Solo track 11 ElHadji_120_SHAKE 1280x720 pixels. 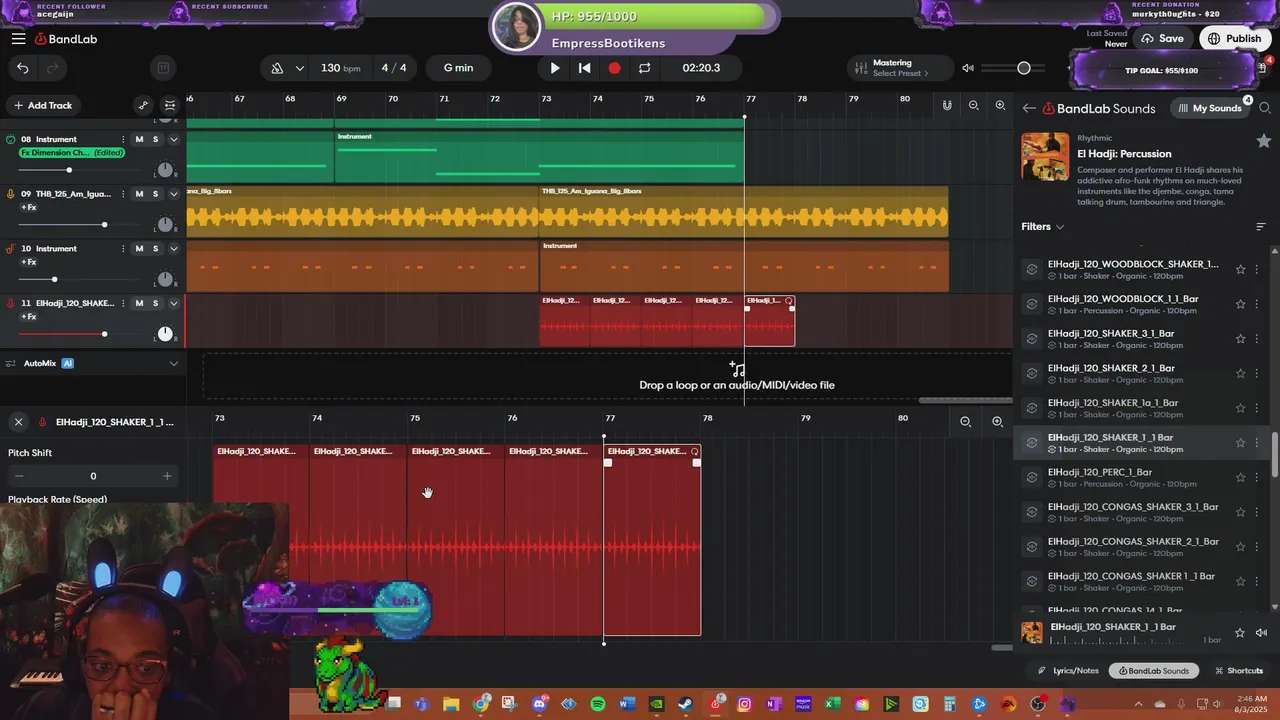pos(155,303)
